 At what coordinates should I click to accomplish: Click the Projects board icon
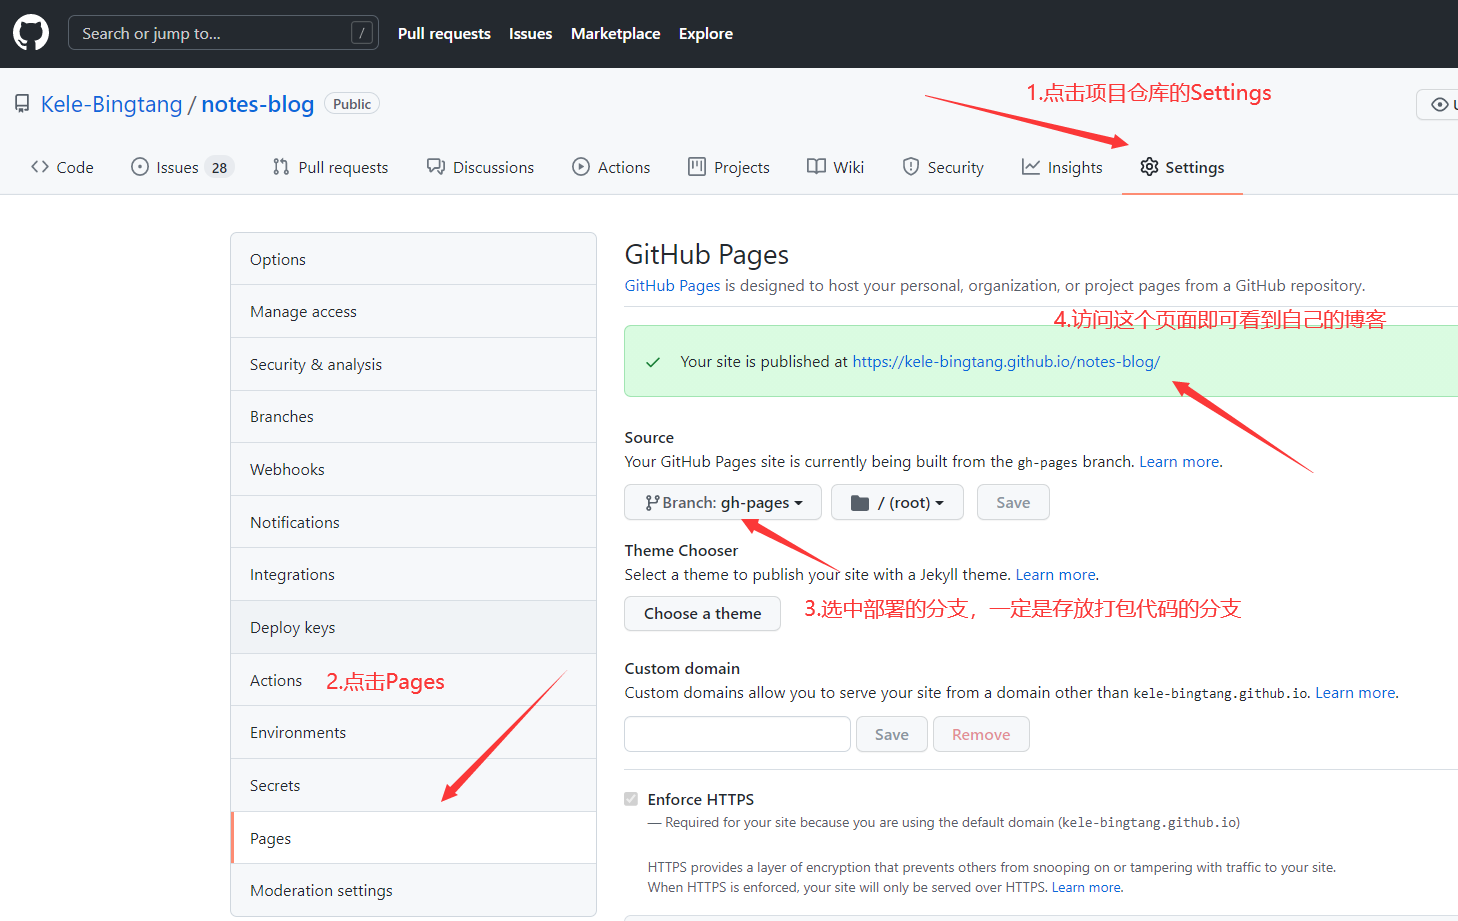coord(697,167)
